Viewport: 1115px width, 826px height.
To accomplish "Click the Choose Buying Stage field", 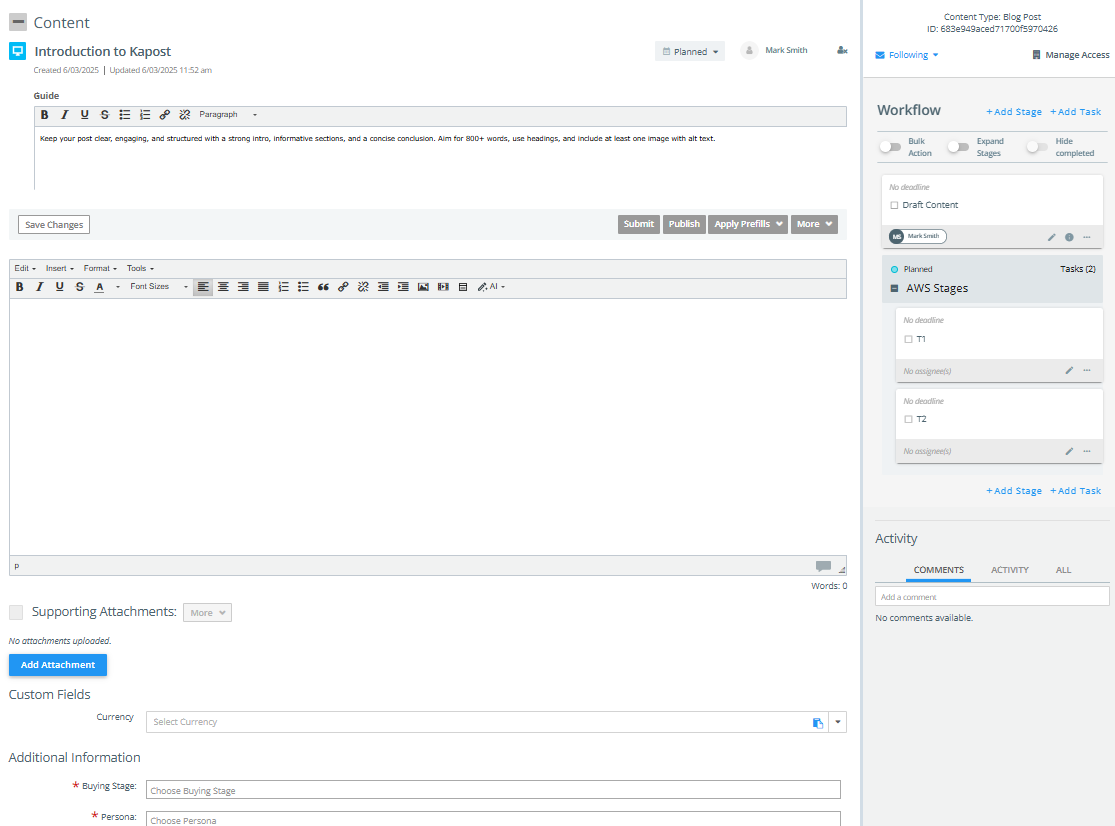I will coord(493,790).
